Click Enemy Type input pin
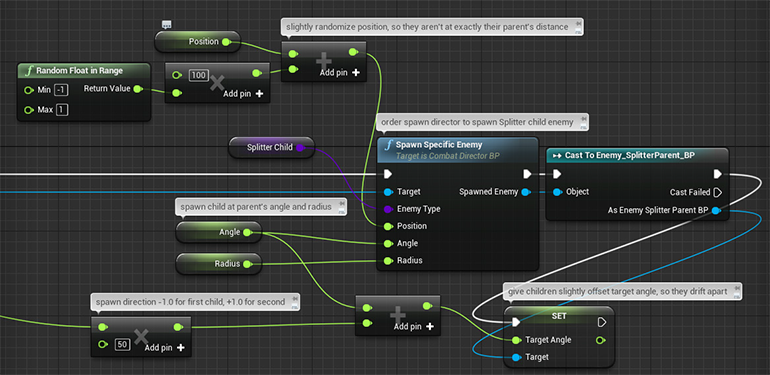 pyautogui.click(x=388, y=209)
